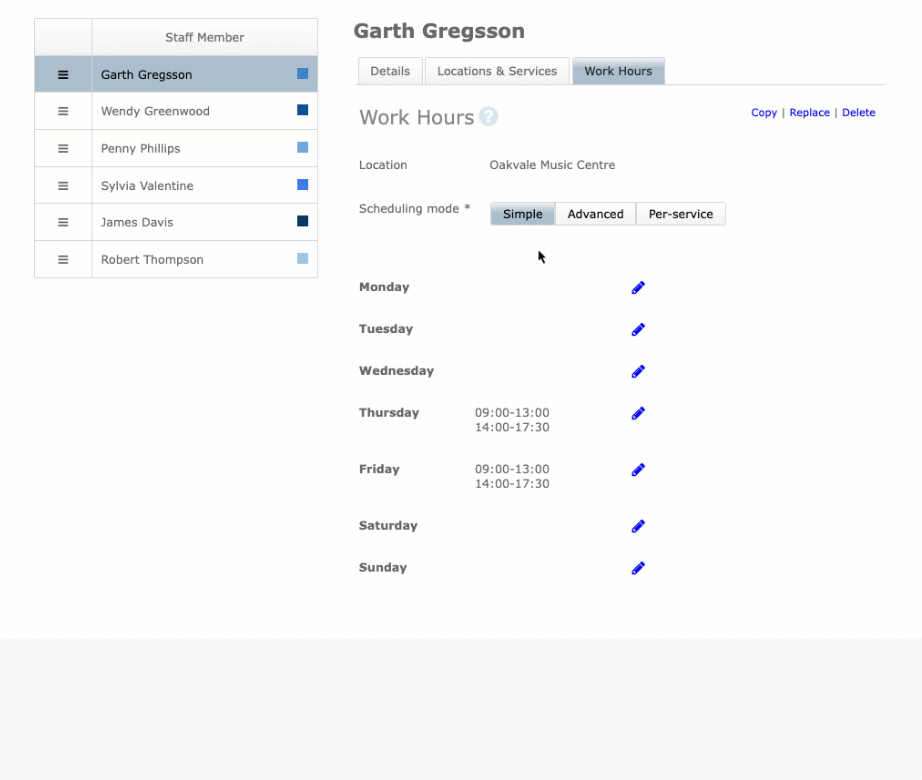Edit Thursday hours using pencil icon
Viewport: 922px width, 780px height.
coord(638,414)
